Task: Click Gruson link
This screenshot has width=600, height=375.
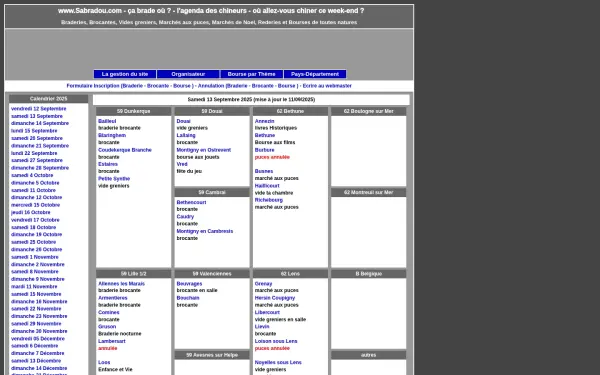Action: [107, 327]
